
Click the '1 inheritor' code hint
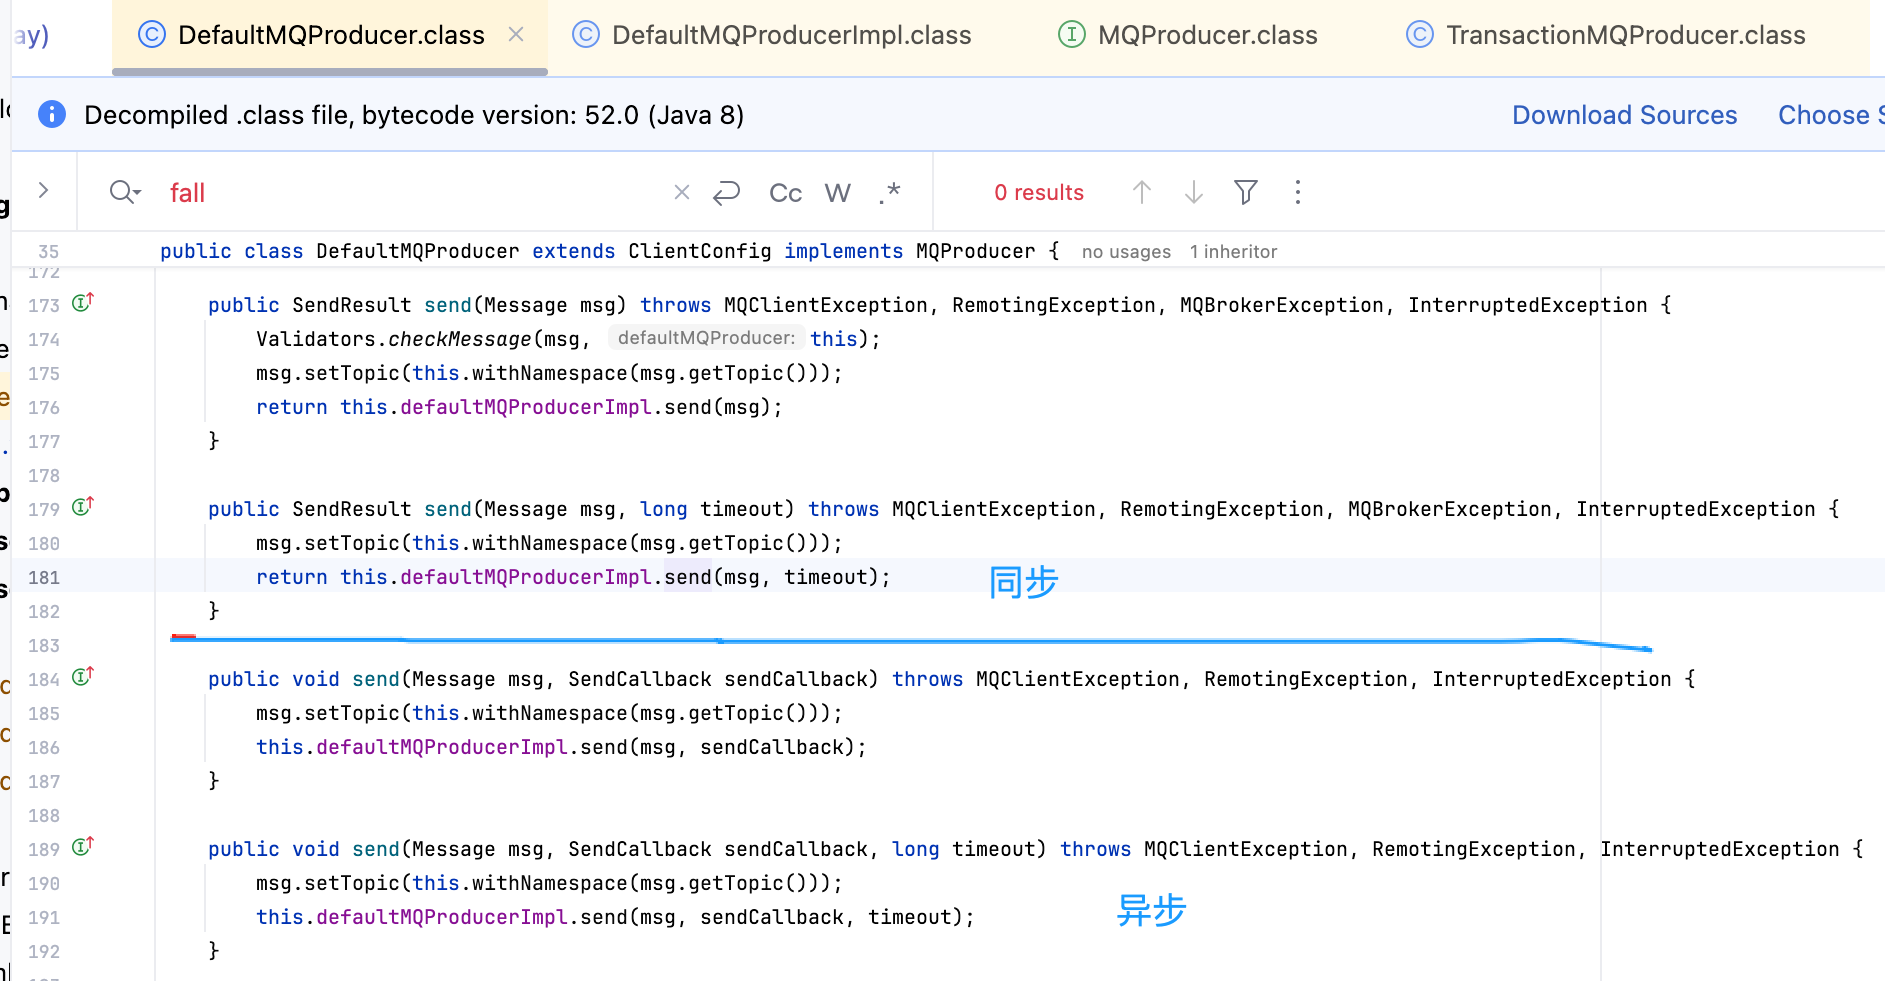[x=1233, y=252]
